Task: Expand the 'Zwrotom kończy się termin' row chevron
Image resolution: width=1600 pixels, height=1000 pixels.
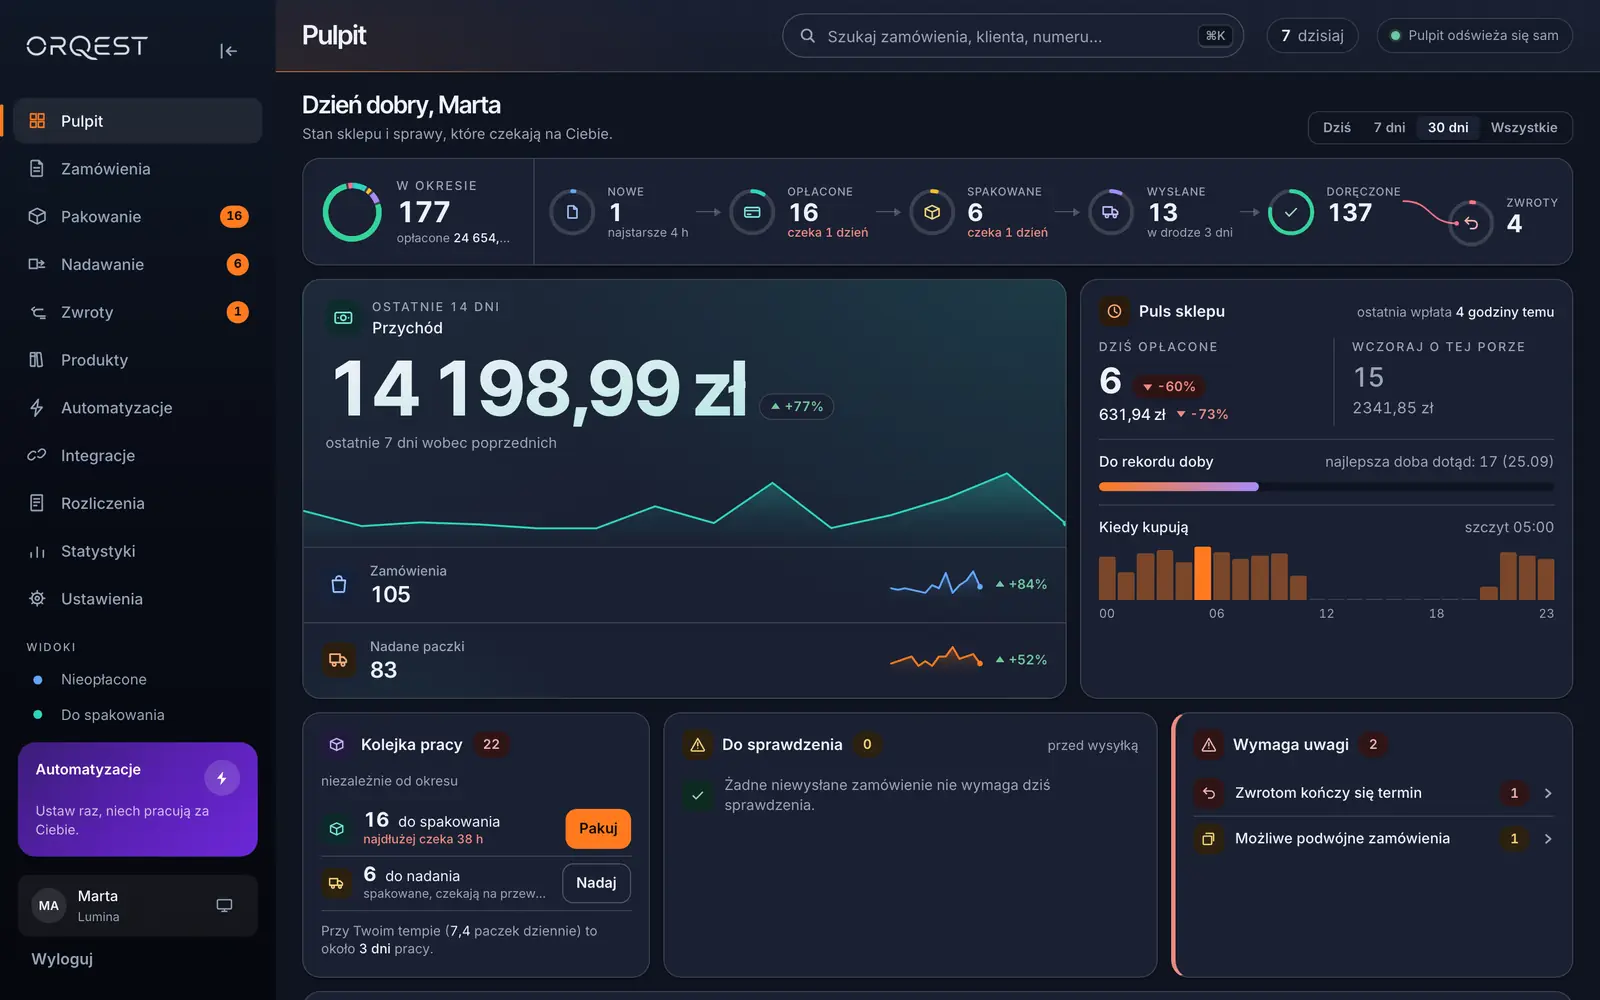Action: pyautogui.click(x=1548, y=793)
